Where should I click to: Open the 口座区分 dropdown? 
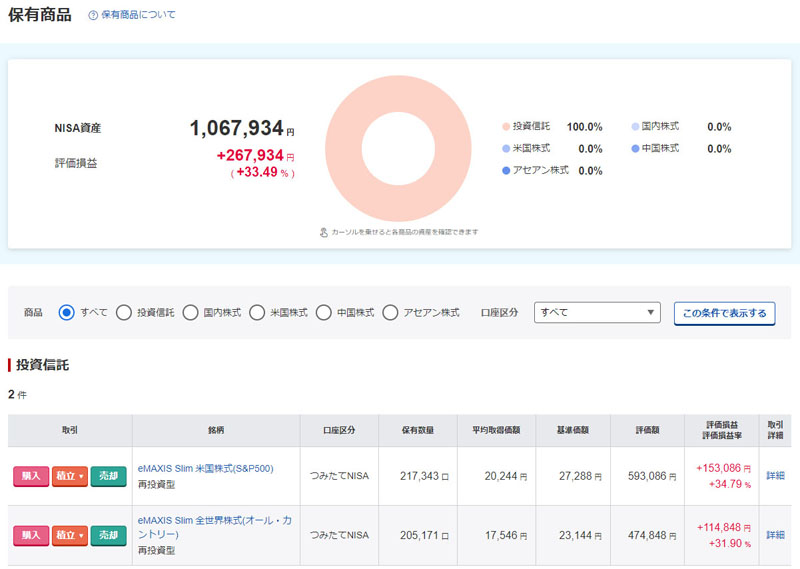click(x=597, y=312)
